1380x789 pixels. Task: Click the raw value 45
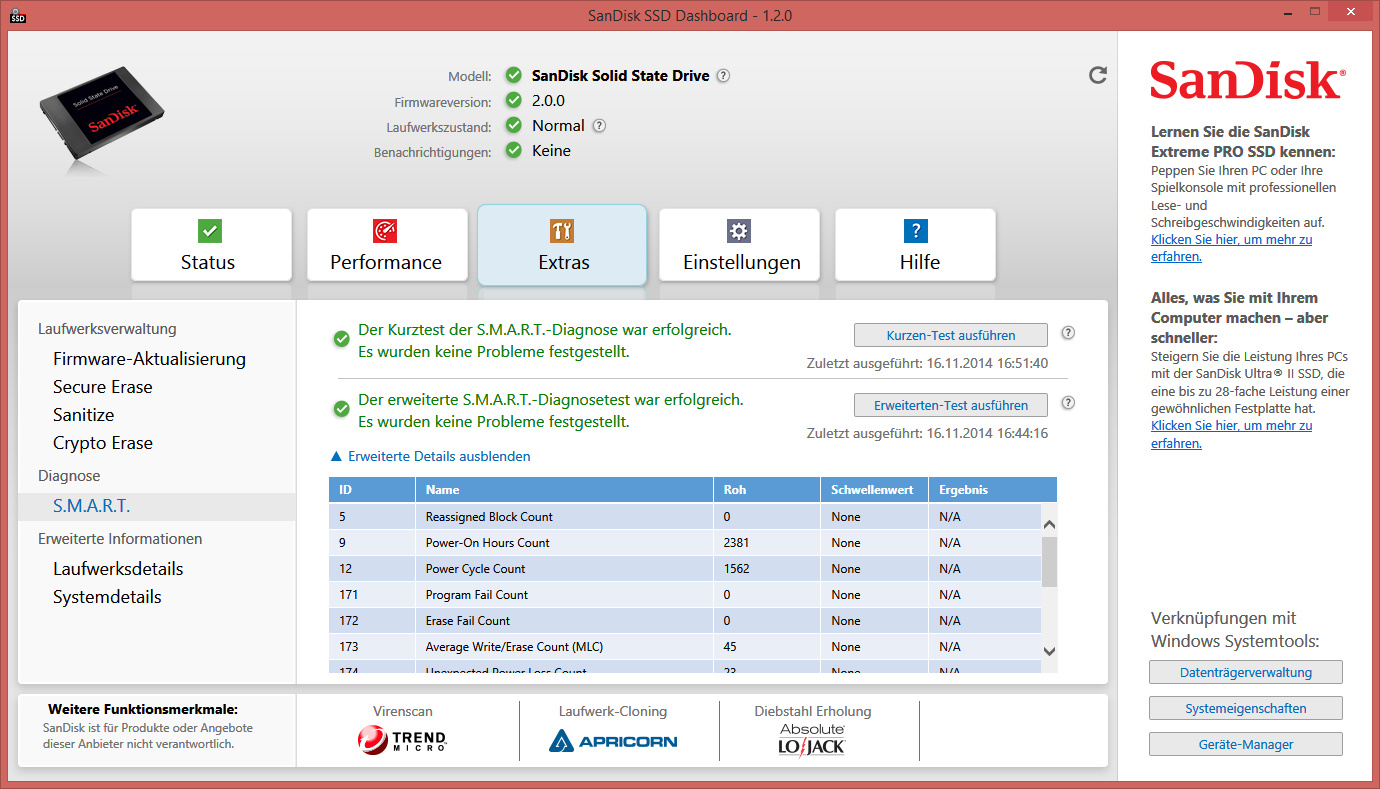(x=730, y=647)
